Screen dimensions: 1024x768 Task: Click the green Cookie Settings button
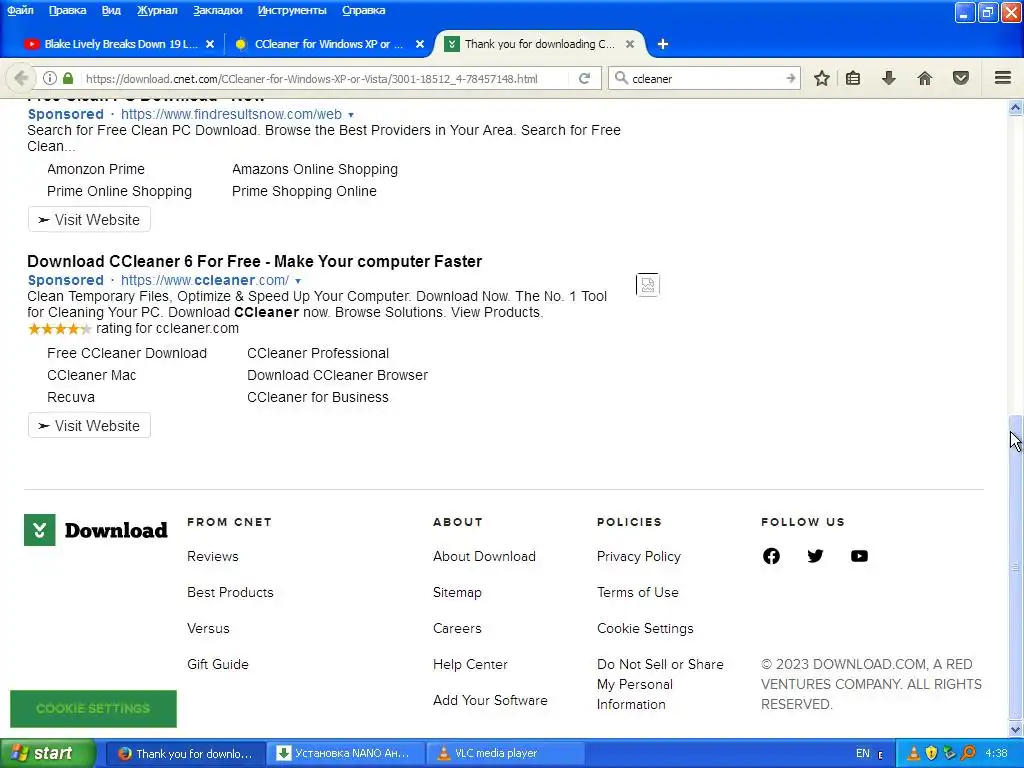point(93,709)
